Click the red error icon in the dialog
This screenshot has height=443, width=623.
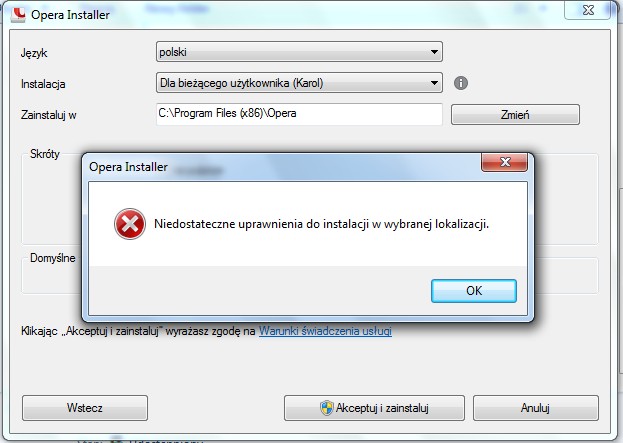130,224
